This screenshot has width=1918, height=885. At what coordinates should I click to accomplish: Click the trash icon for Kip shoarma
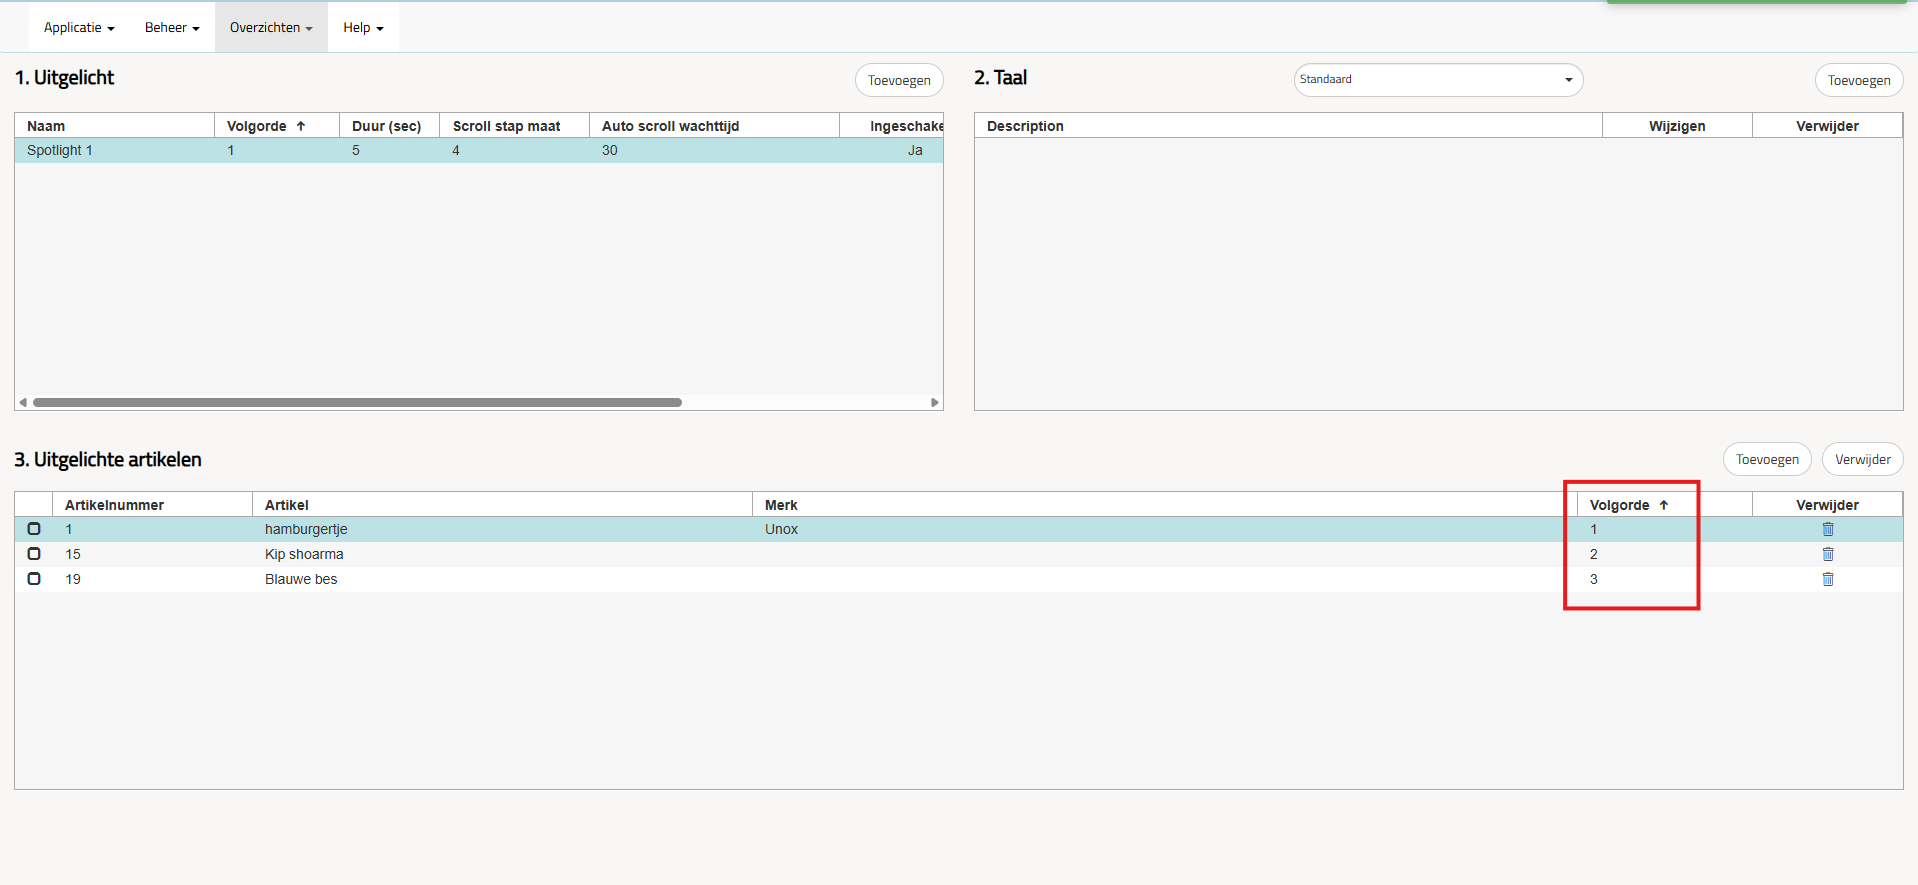point(1828,554)
